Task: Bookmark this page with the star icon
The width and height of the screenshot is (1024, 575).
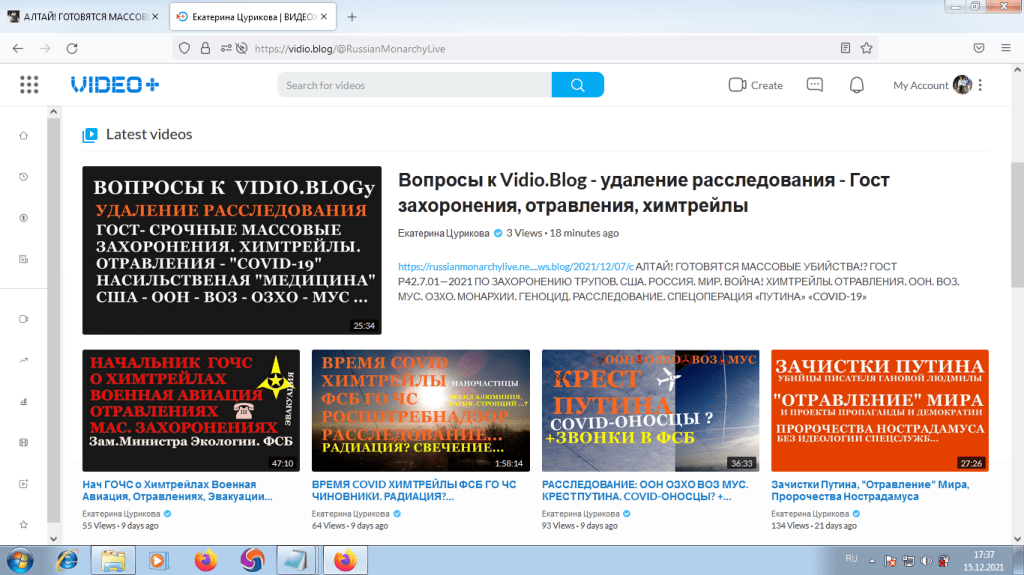Action: tap(867, 47)
